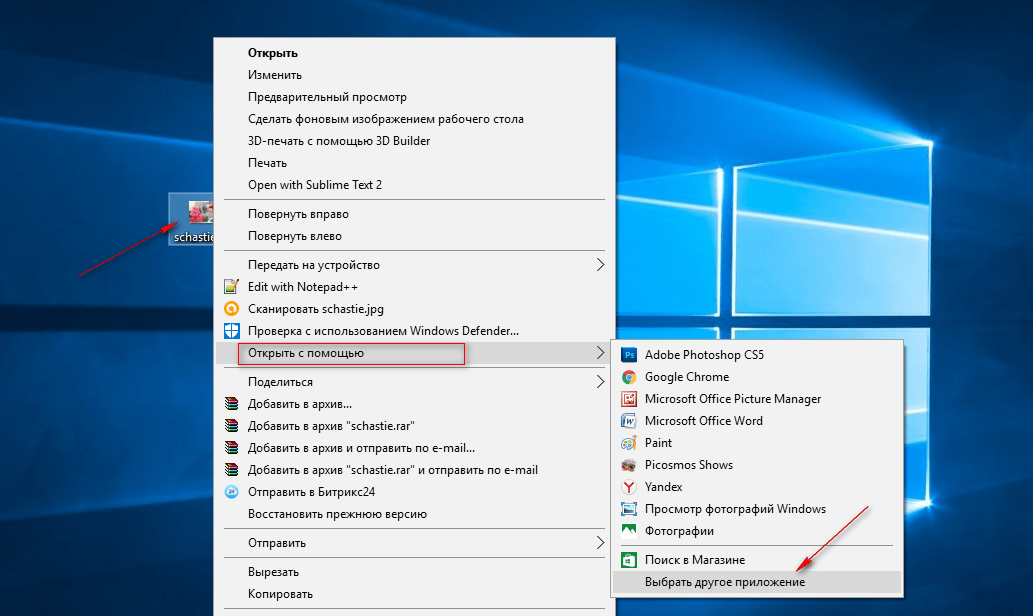Click the Microsoft Office Picture Manager icon
The height and width of the screenshot is (616, 1033).
pyautogui.click(x=629, y=399)
